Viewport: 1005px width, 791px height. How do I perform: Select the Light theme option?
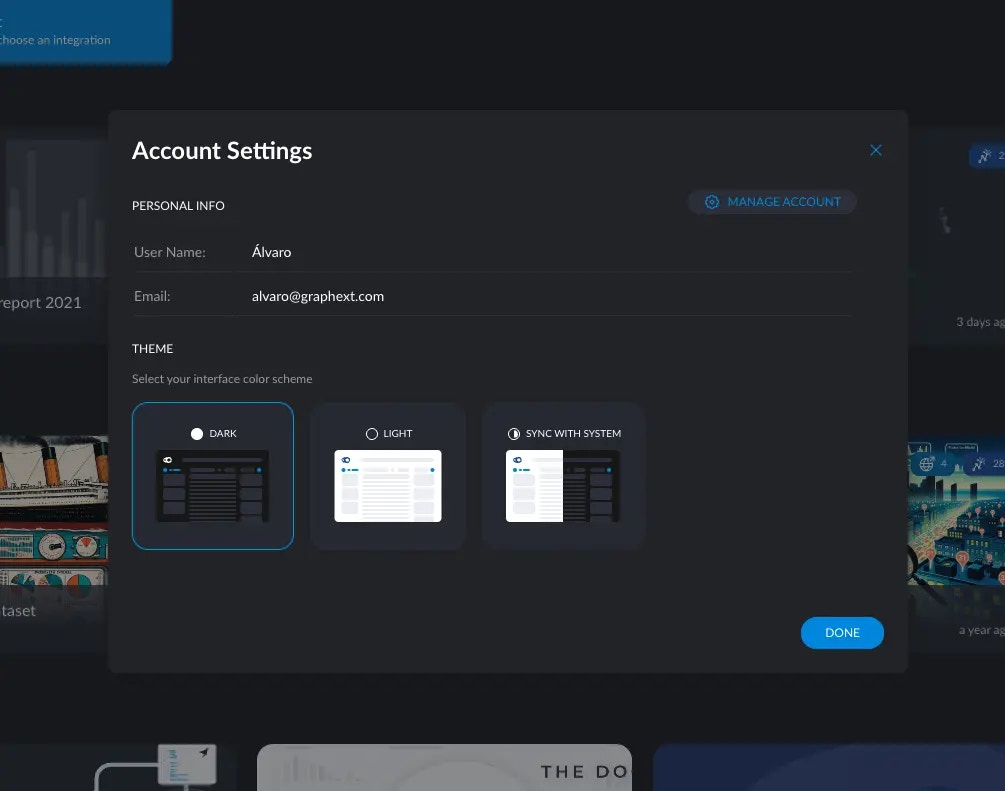388,476
